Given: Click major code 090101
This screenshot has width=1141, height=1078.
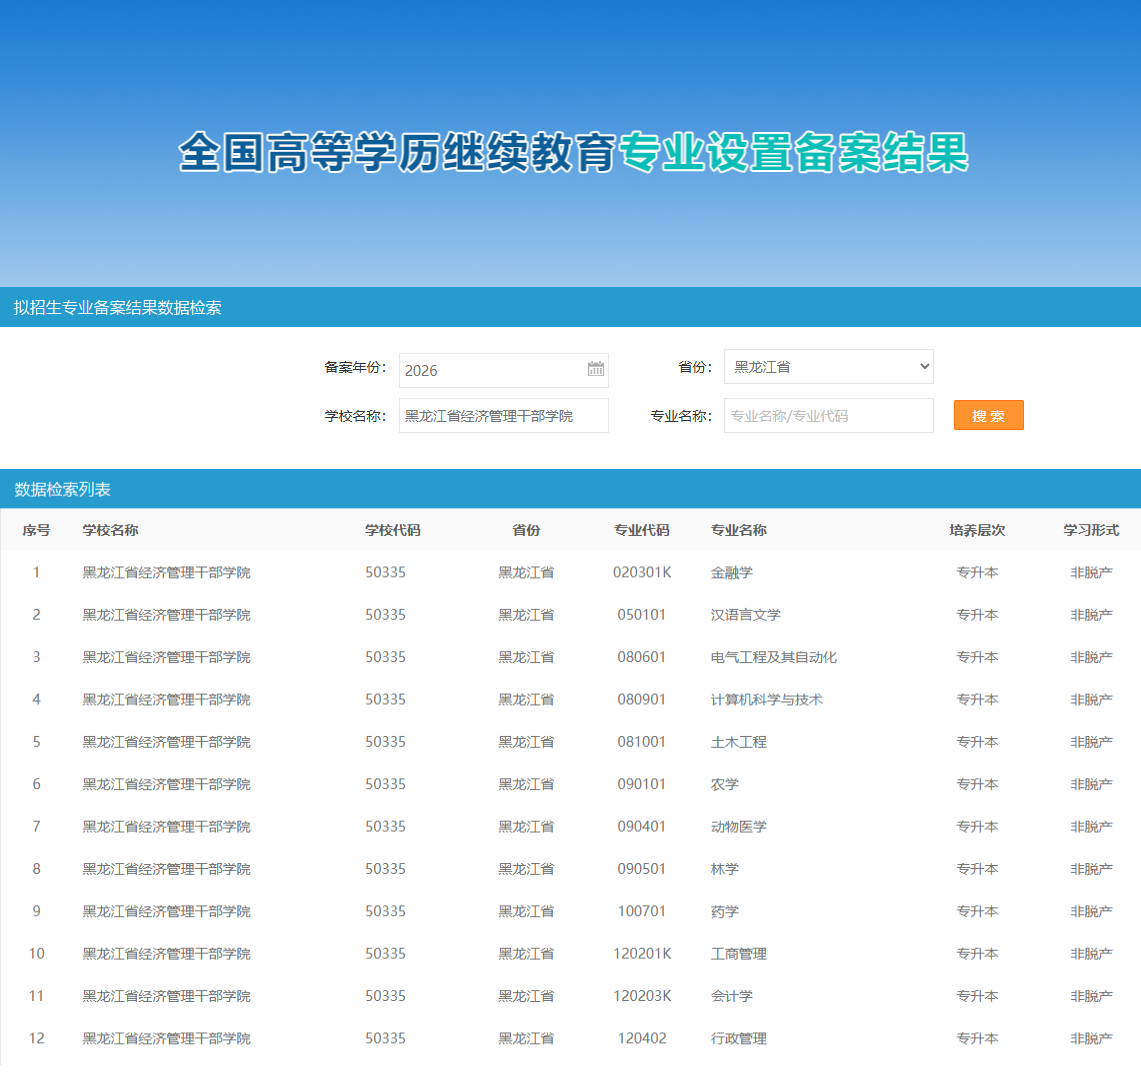Looking at the screenshot, I should pos(642,784).
